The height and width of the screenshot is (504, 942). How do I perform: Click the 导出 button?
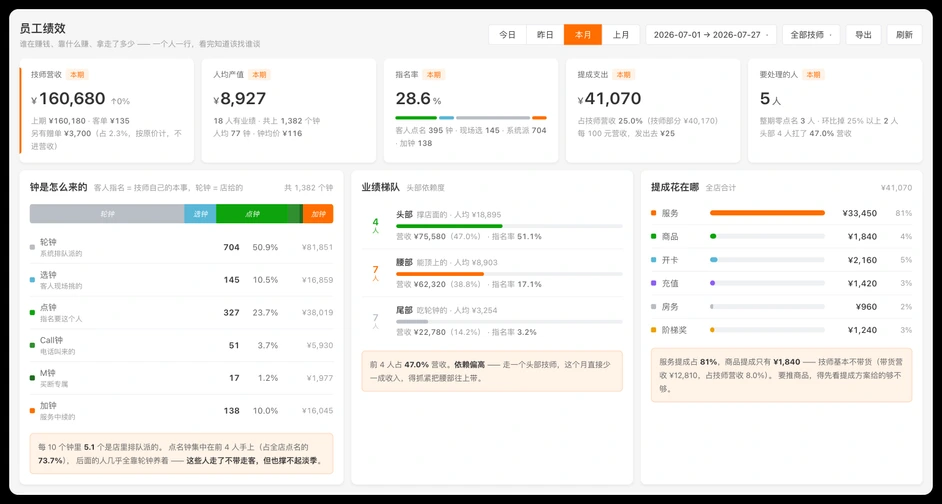pos(863,35)
